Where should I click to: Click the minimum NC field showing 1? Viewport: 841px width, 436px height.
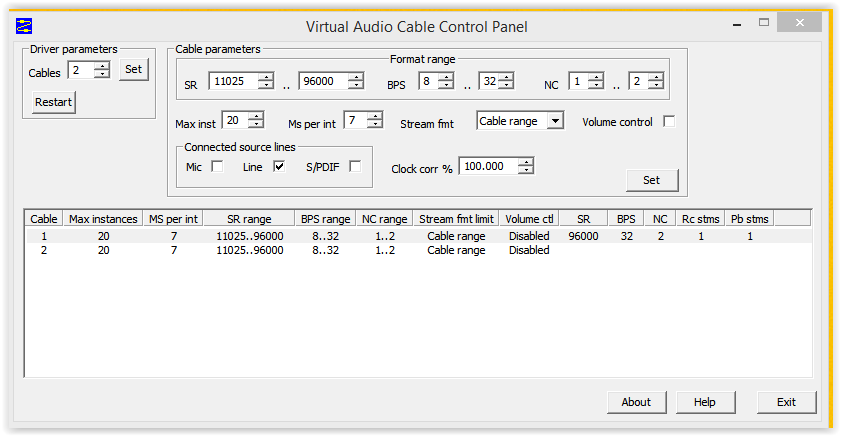coord(579,82)
